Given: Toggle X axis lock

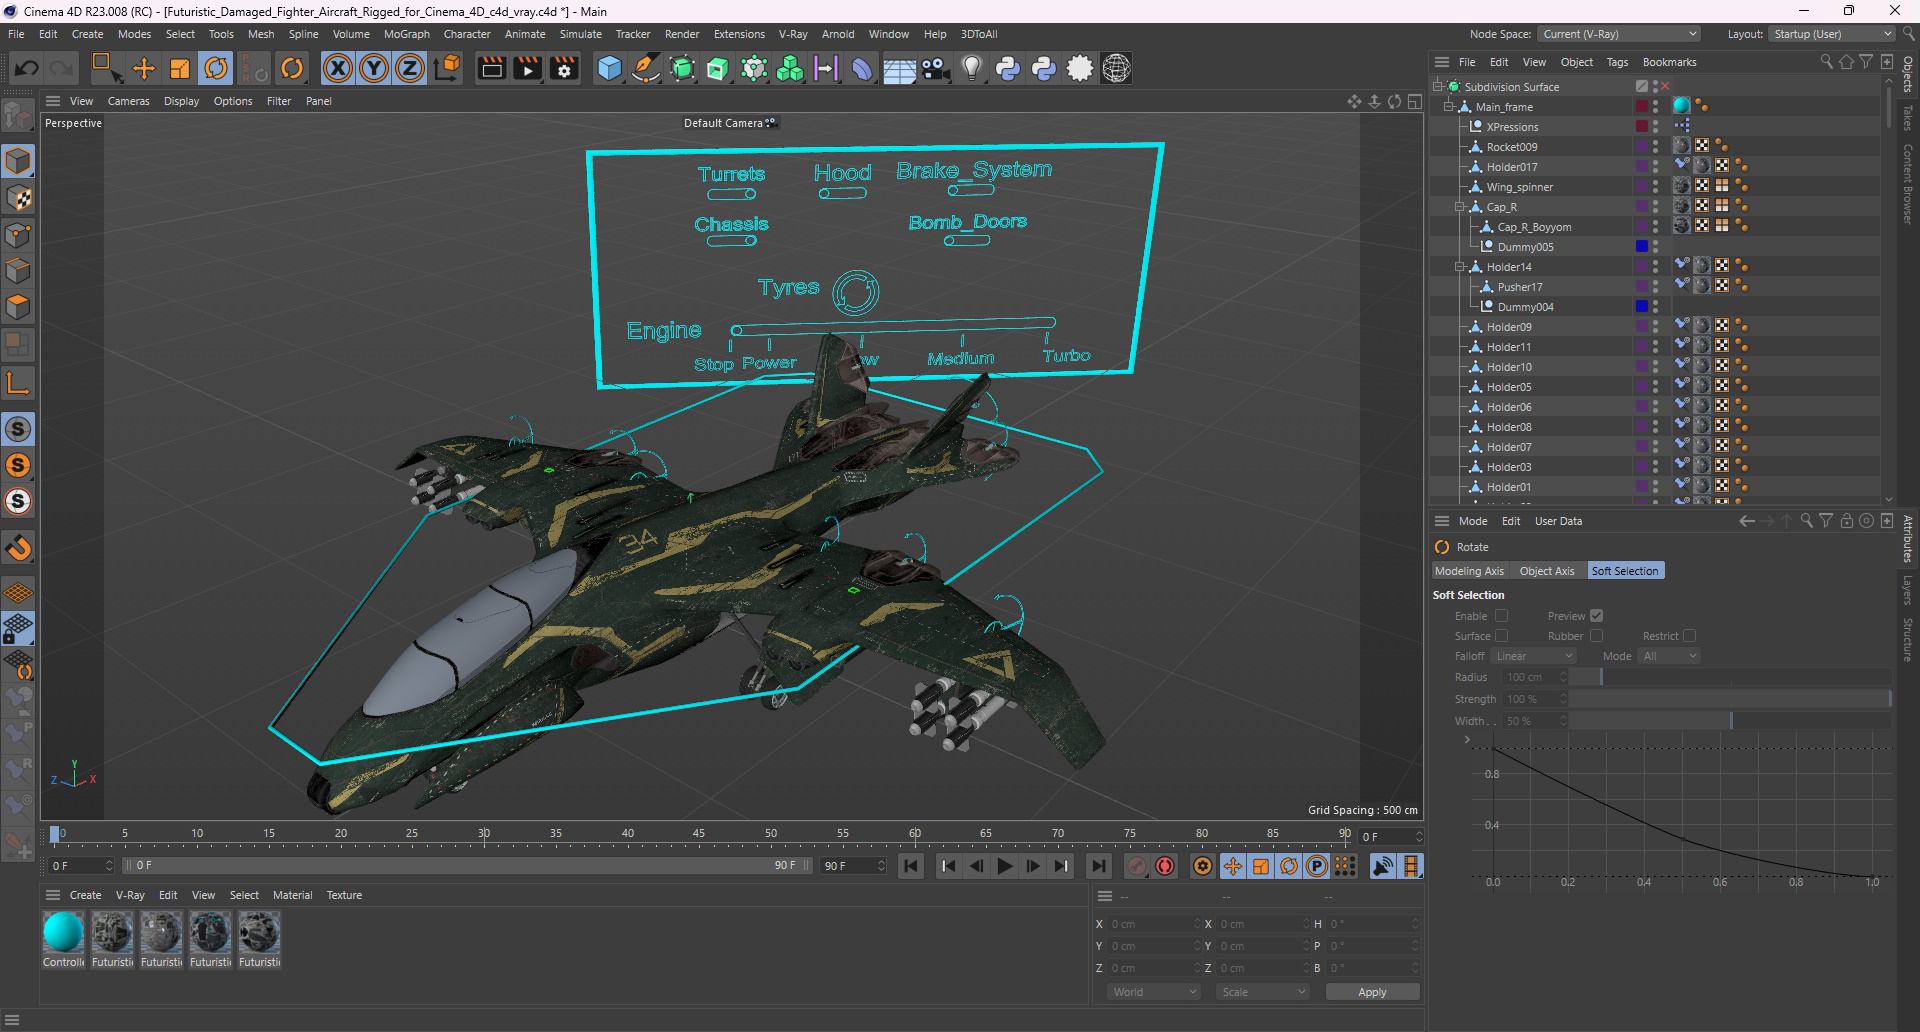Looking at the screenshot, I should pos(338,68).
